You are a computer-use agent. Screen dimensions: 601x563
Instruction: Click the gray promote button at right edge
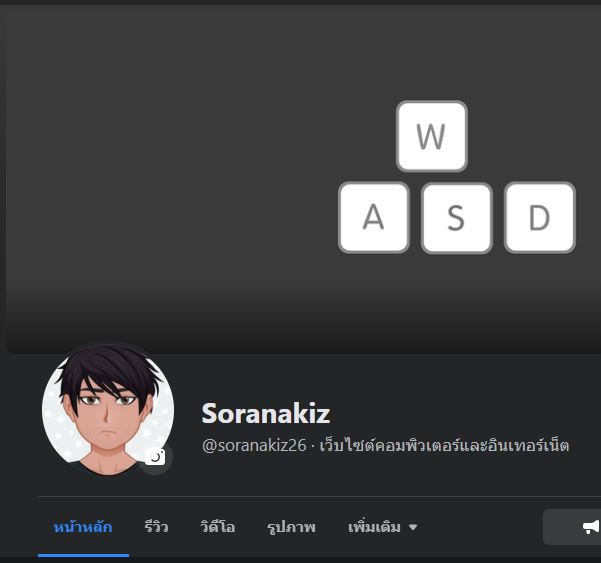tap(572, 527)
